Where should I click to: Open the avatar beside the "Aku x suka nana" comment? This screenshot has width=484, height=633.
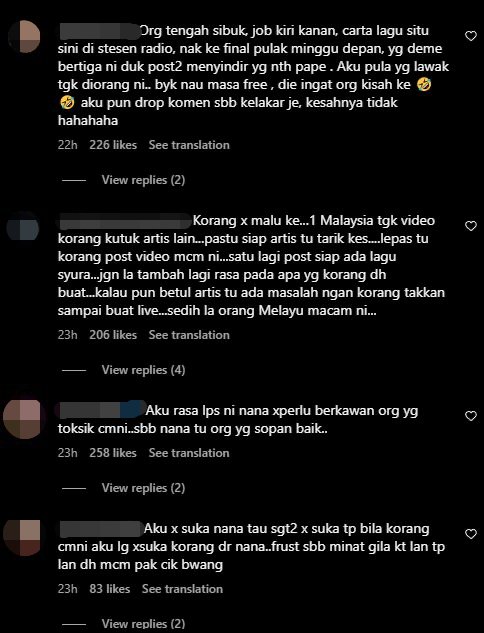22,537
